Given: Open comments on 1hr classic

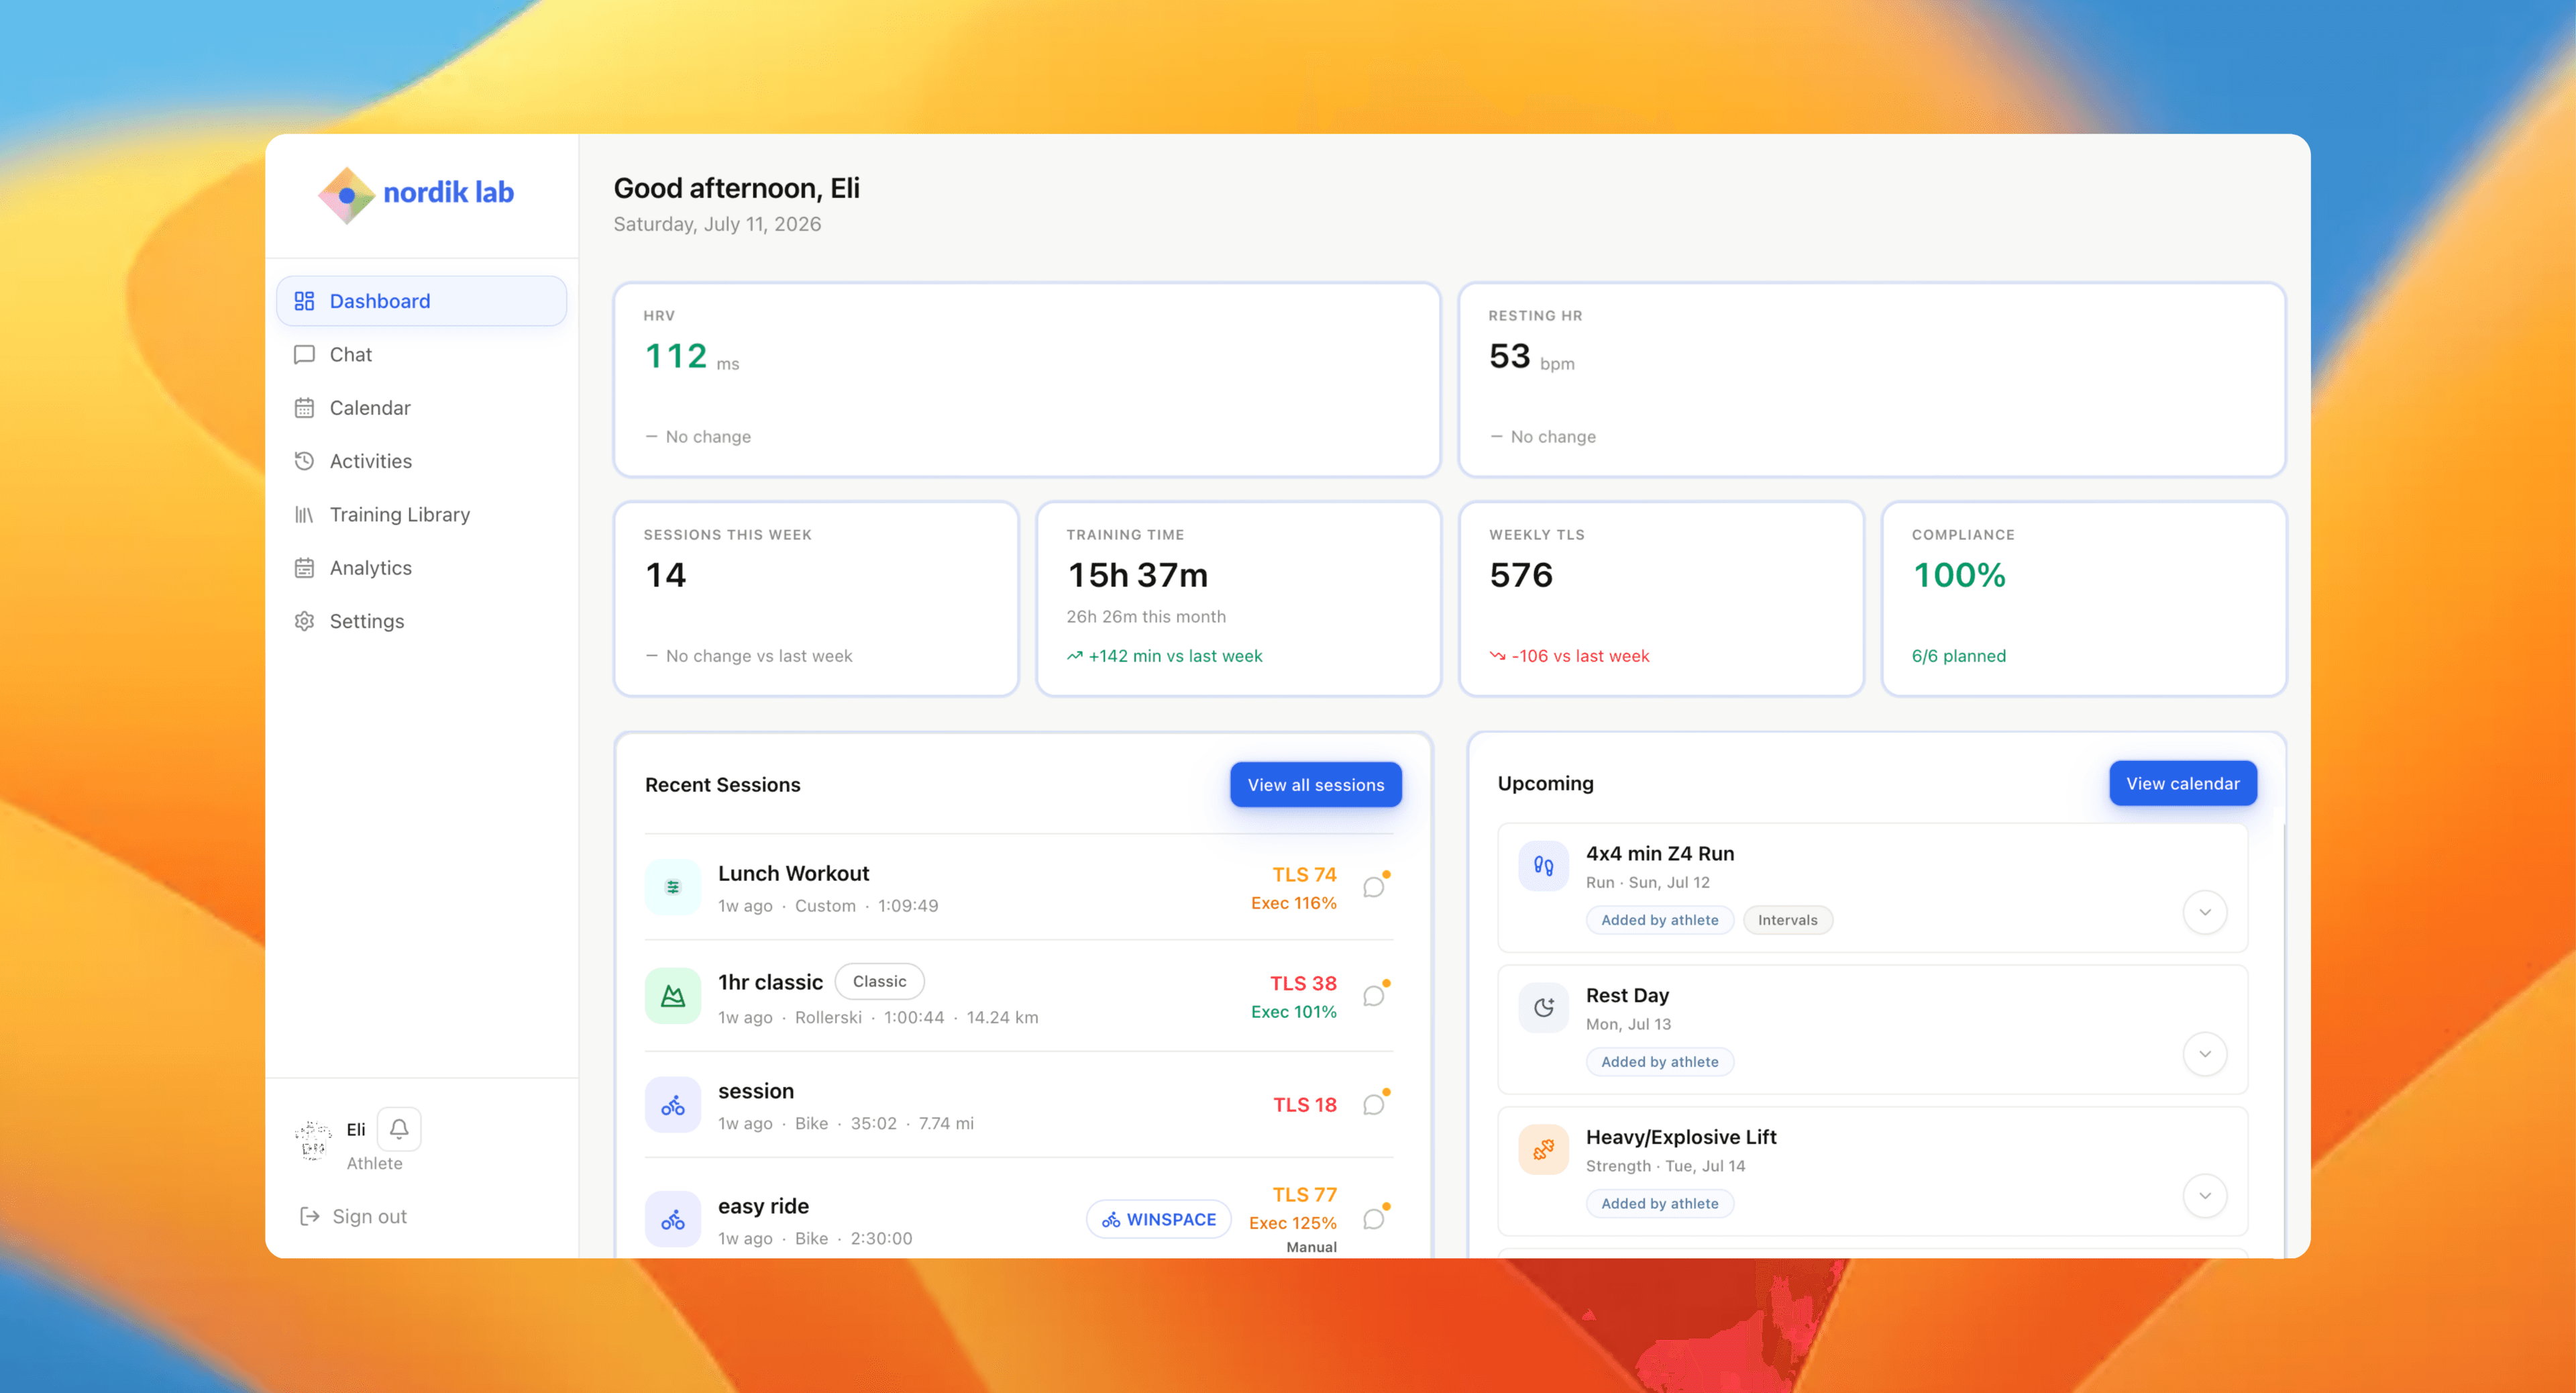Looking at the screenshot, I should (x=1375, y=995).
